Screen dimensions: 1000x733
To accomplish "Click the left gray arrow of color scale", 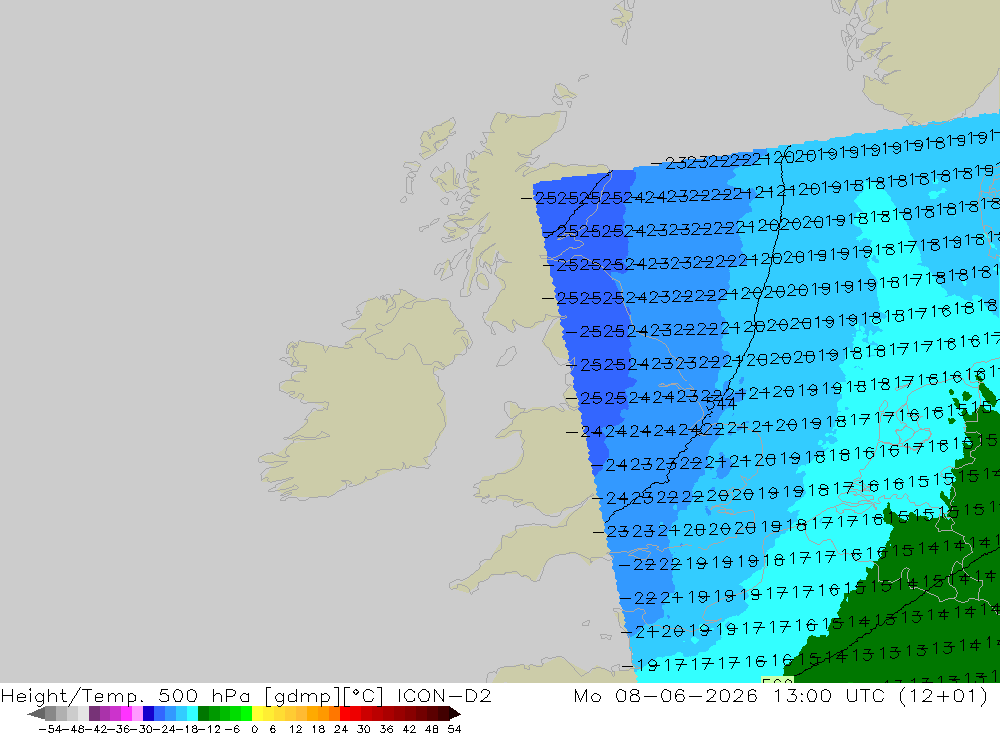I will click(36, 714).
